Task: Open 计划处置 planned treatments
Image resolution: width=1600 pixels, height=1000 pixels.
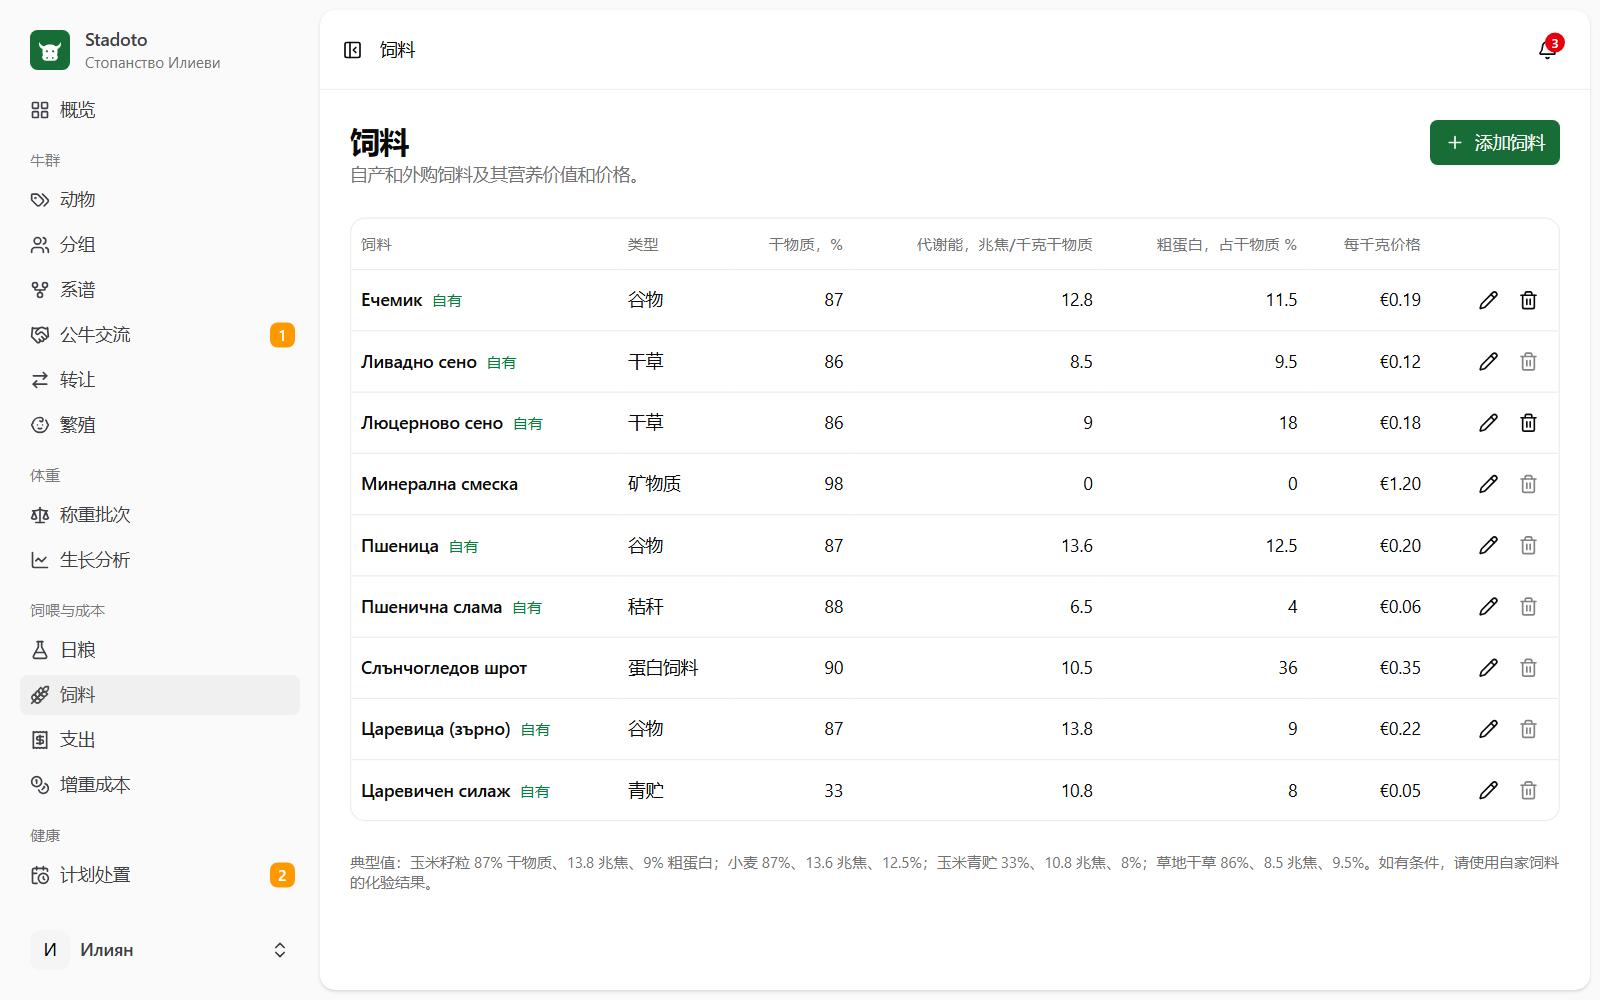Action: pos(160,875)
